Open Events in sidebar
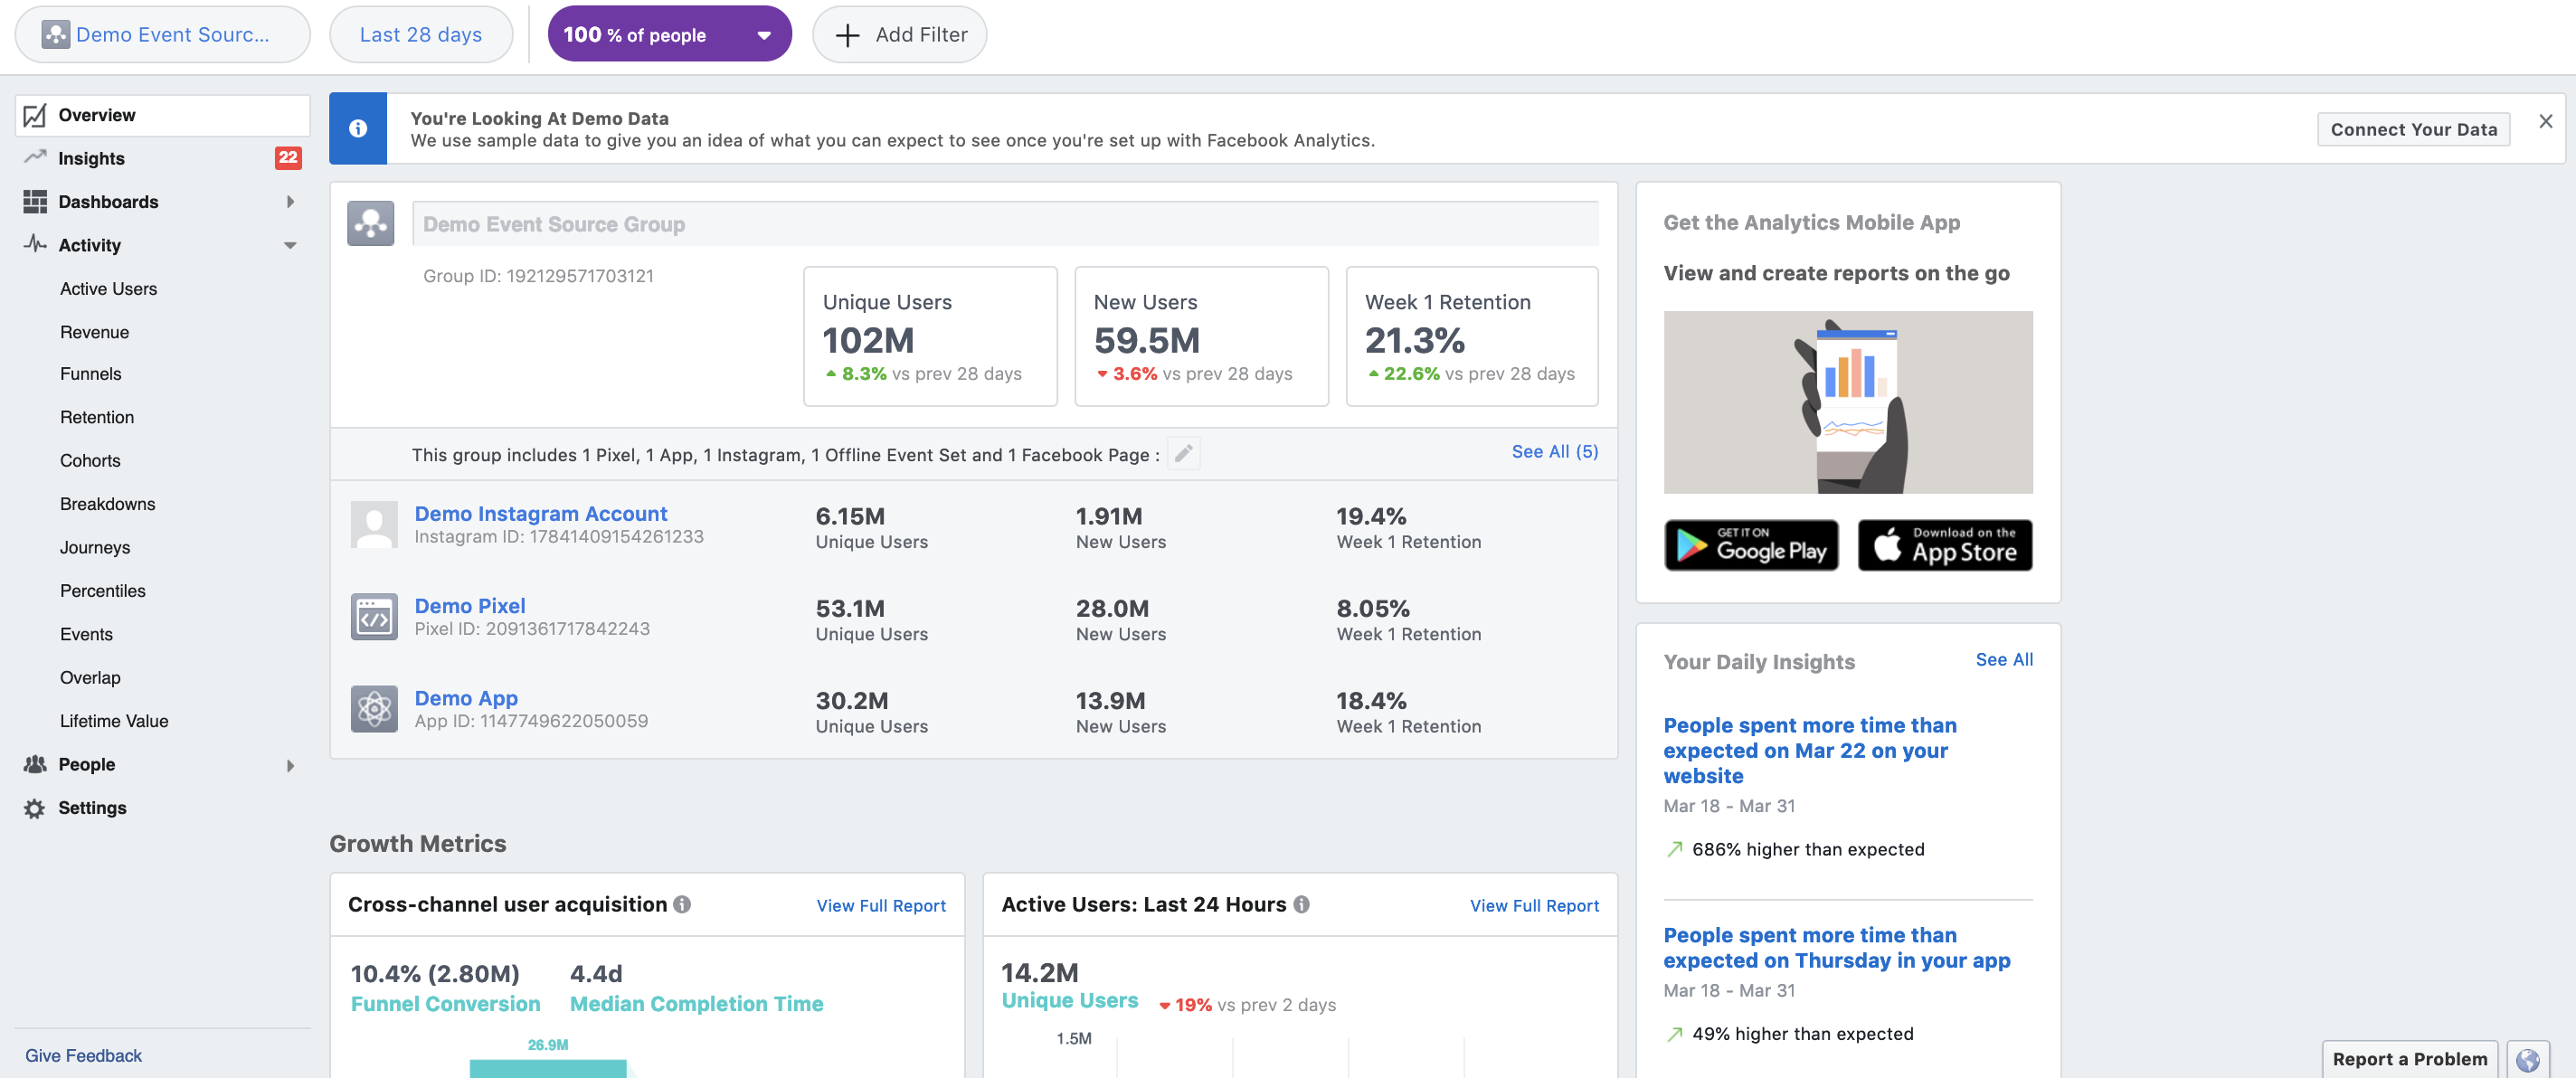This screenshot has height=1078, width=2576. [x=86, y=635]
